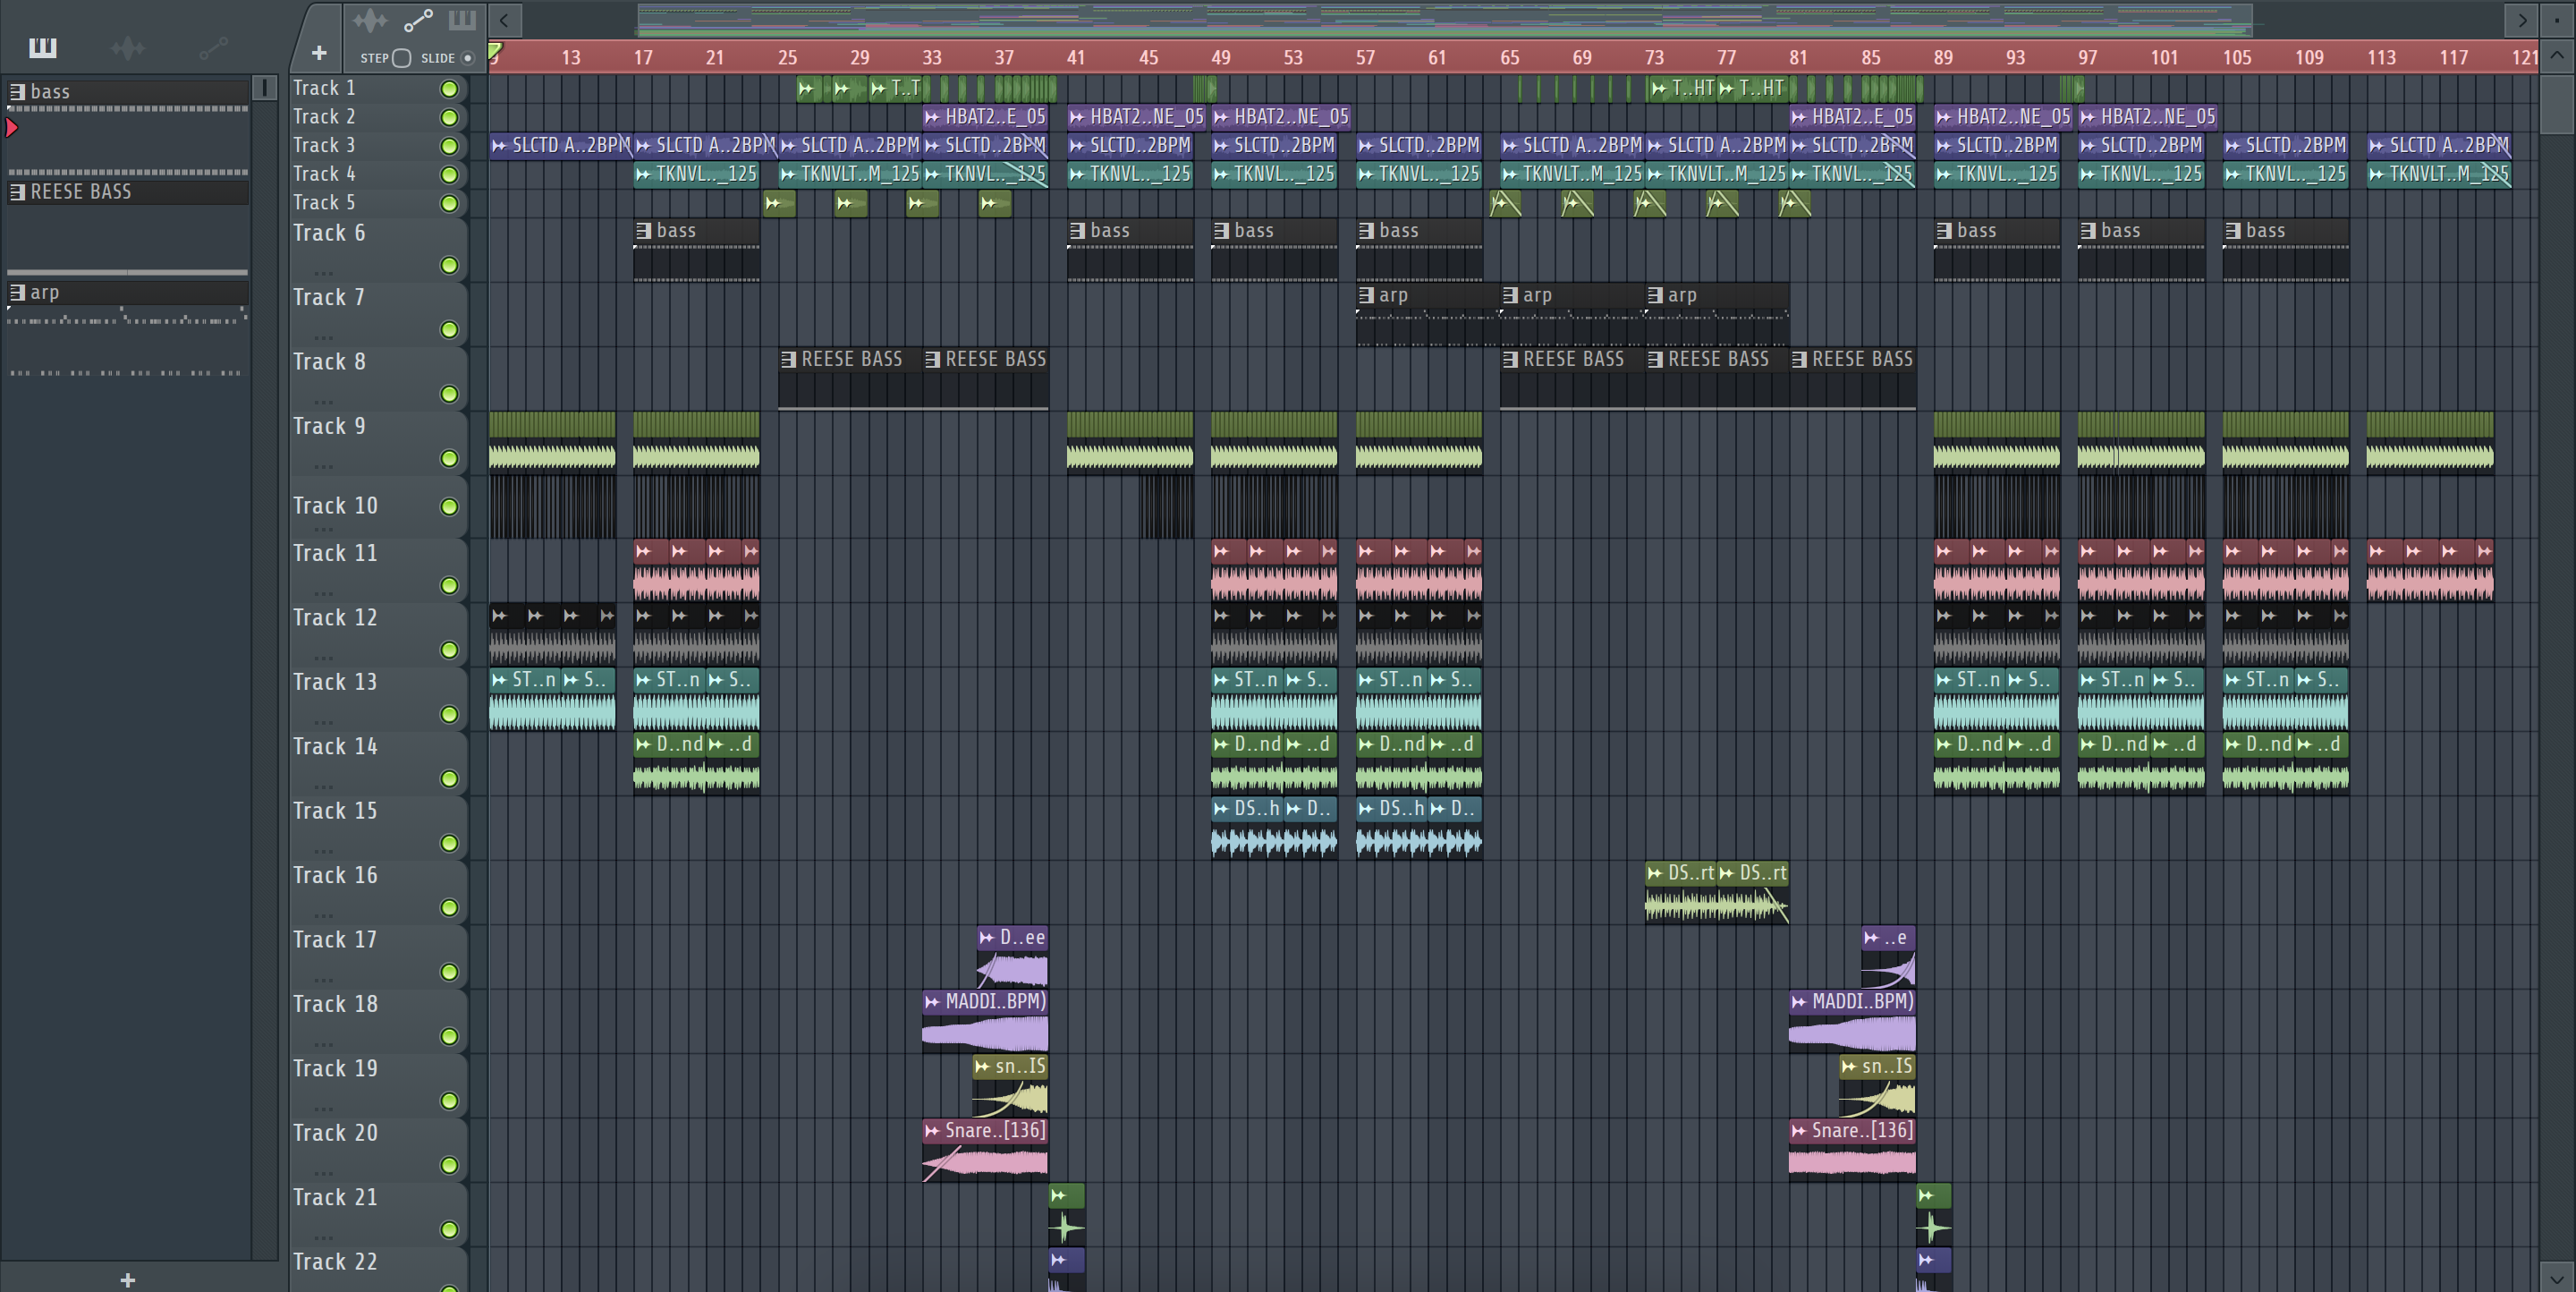Select the pattern piano icon in playlist header
This screenshot has width=2576, height=1292.
[462, 20]
